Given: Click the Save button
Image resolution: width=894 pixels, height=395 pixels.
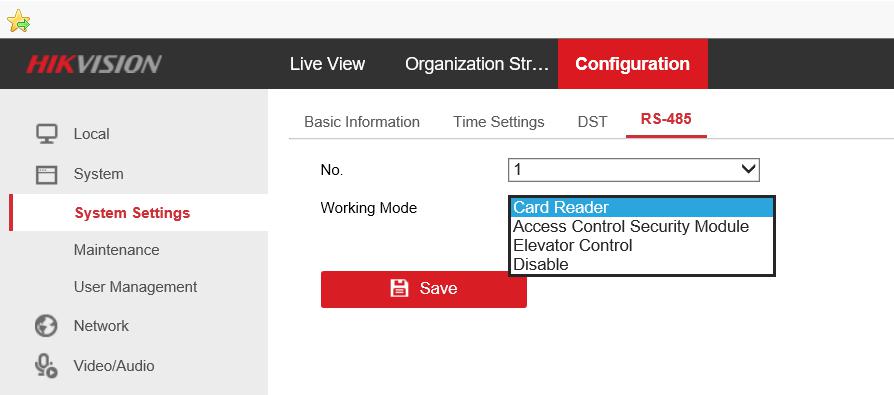Looking at the screenshot, I should tap(424, 289).
